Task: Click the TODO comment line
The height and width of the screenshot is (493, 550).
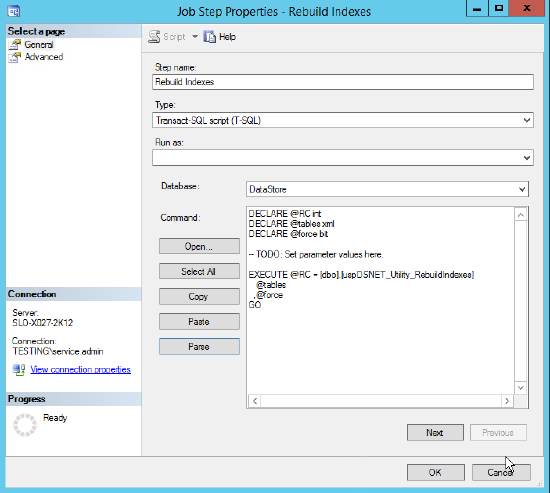Action: coord(316,254)
